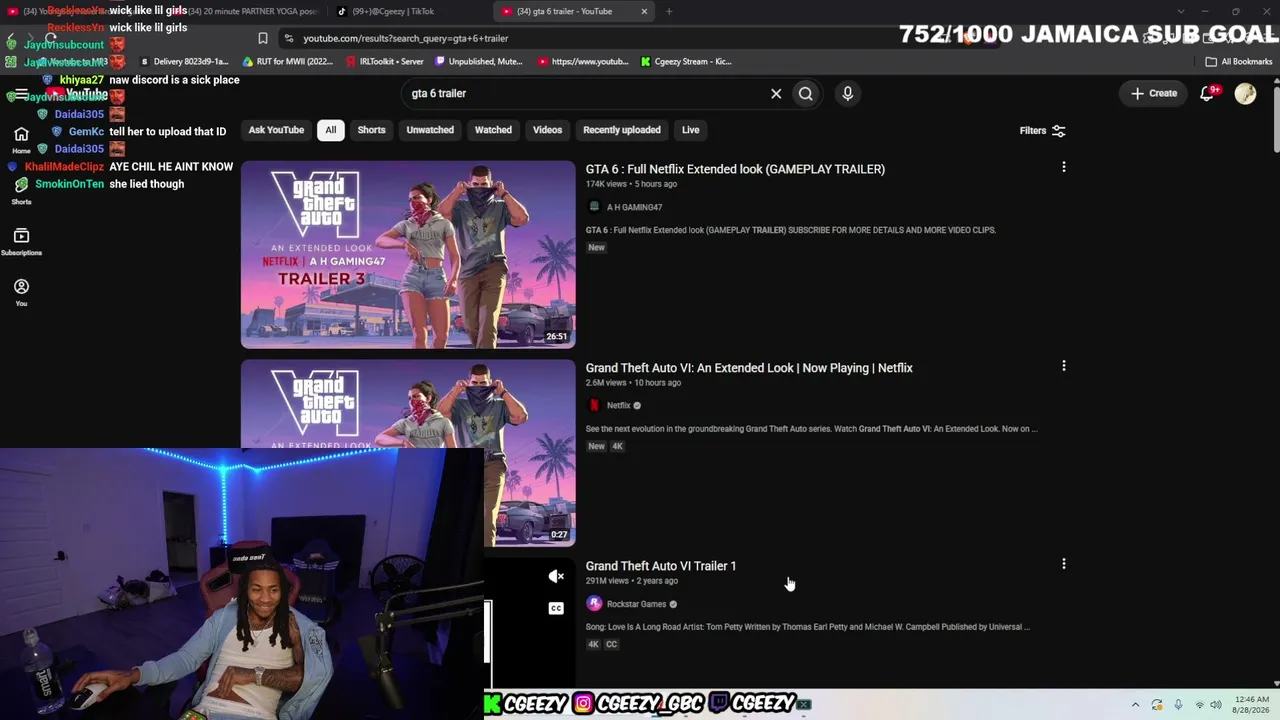
Task: Open YouTube notifications bell
Action: pos(1208,93)
